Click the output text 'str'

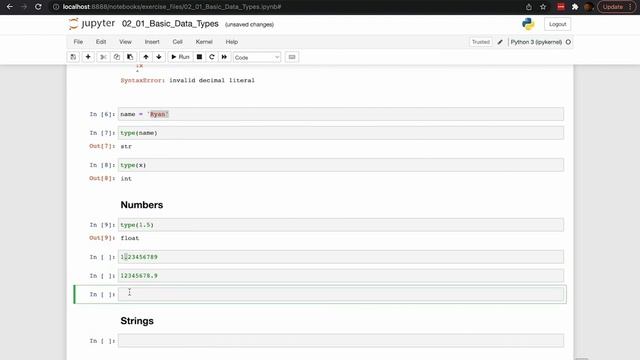tap(126, 146)
